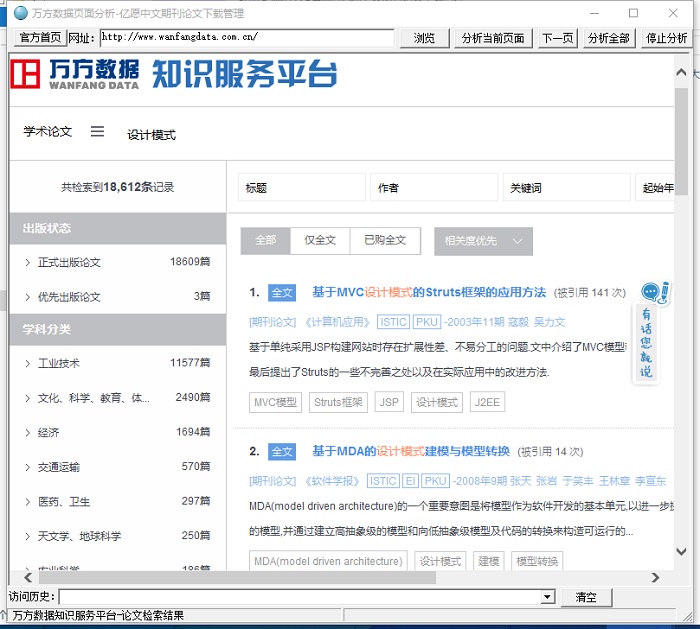Click the Wanfang Data red logo icon
The width and height of the screenshot is (700, 629).
pos(25,74)
